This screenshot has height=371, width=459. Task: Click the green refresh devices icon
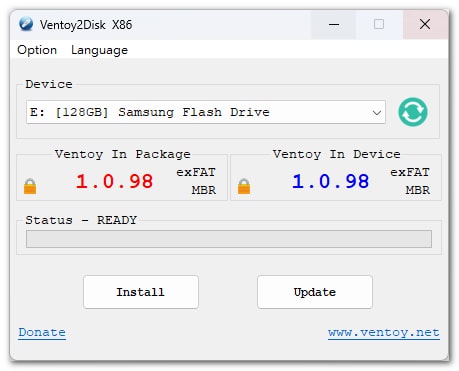(x=413, y=112)
